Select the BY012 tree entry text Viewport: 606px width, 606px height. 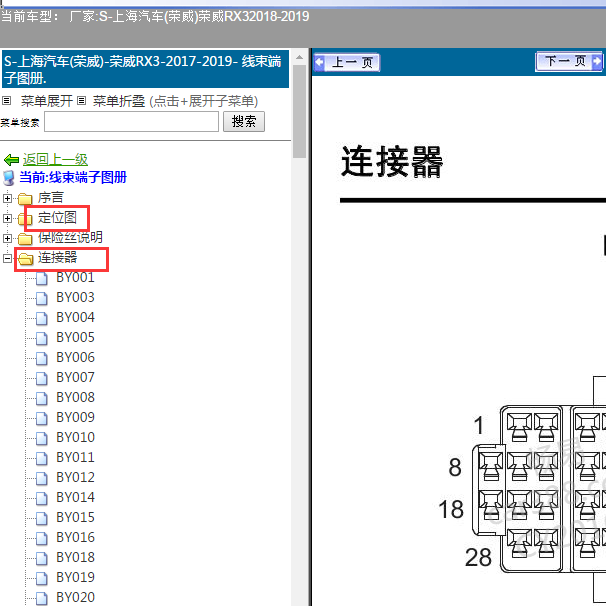[75, 477]
